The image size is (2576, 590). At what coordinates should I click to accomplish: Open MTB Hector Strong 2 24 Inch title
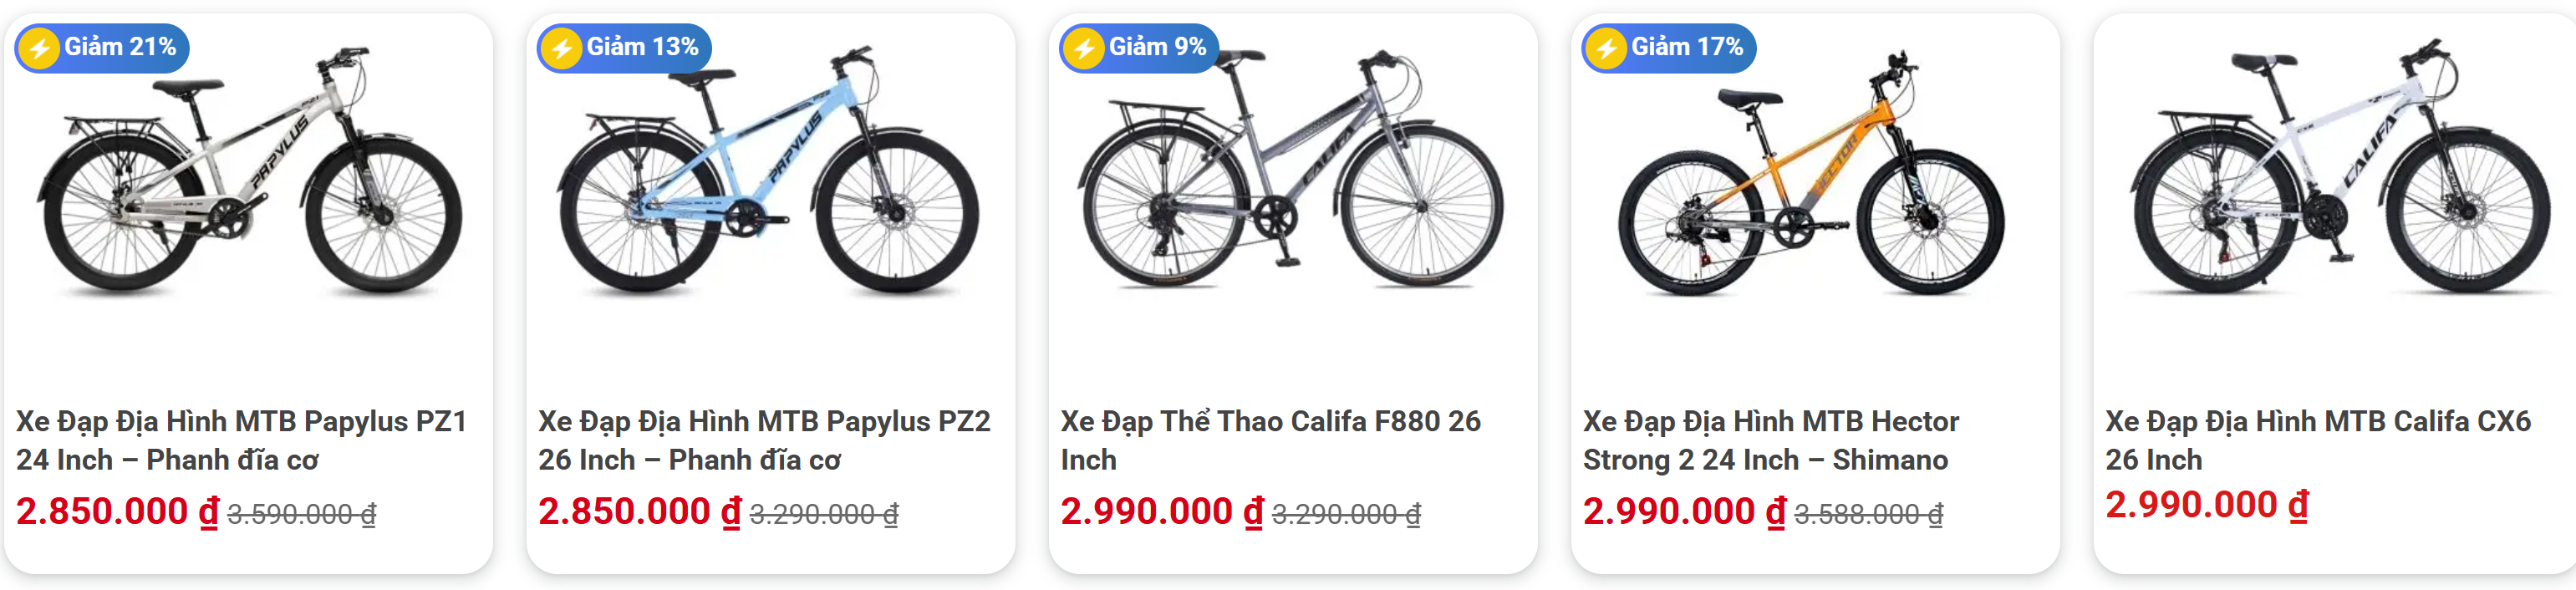[1770, 440]
